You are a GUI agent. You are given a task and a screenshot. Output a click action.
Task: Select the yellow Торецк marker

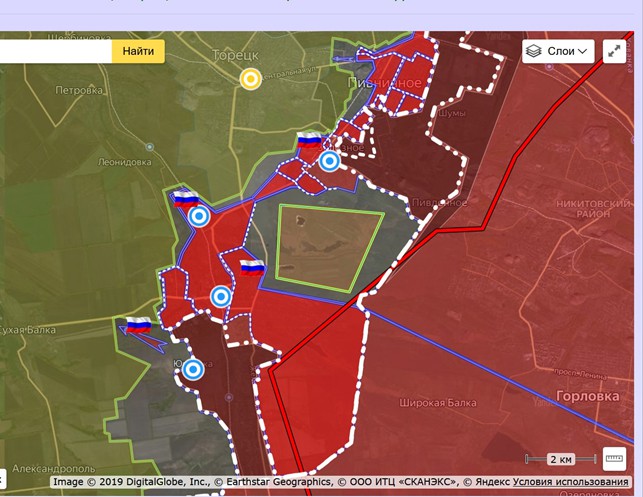point(251,79)
